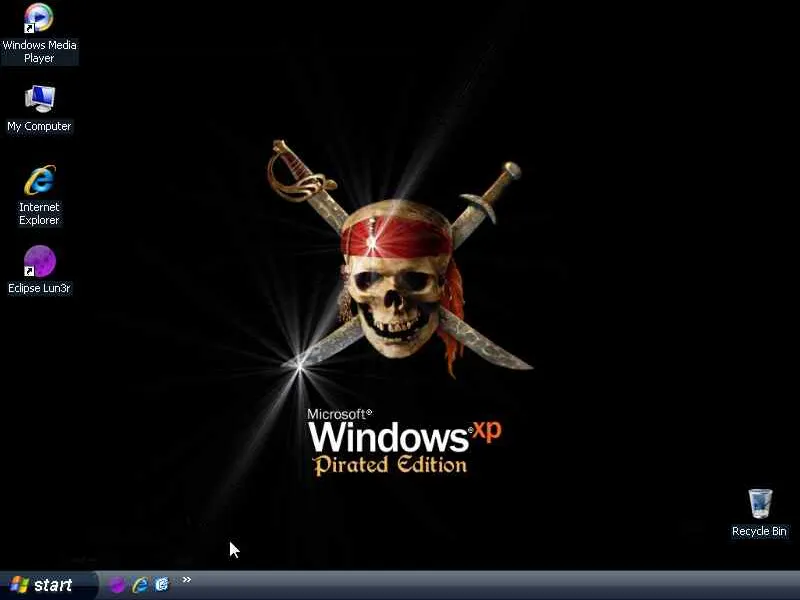Launch Internet Explorer from the Quick Launch bar

(140, 585)
